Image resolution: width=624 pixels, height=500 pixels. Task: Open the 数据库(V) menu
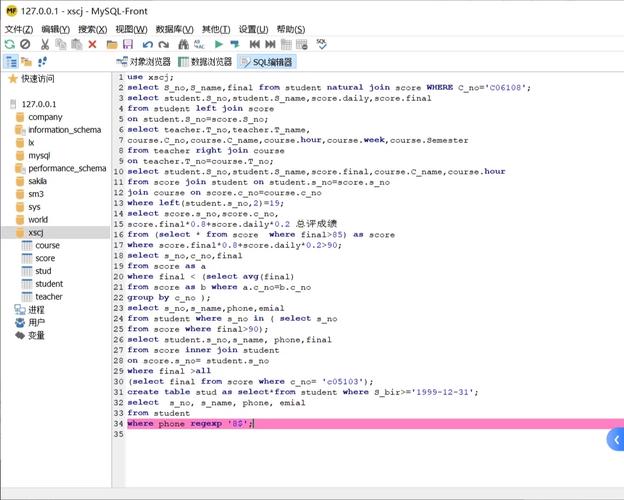click(174, 29)
